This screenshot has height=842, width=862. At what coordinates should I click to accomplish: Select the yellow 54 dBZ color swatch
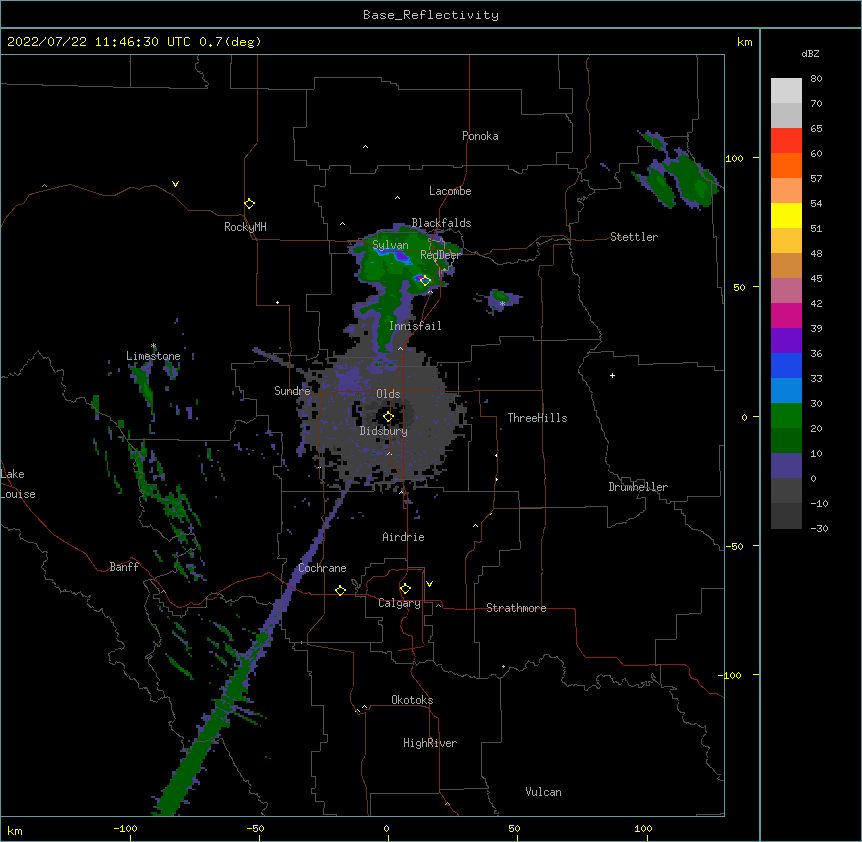pyautogui.click(x=786, y=215)
